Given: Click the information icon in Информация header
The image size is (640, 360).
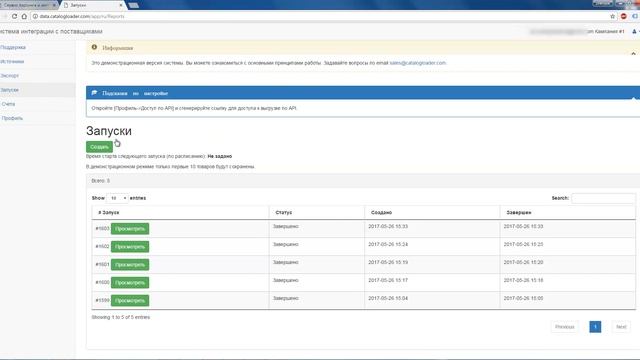Looking at the screenshot, I should tap(94, 47).
